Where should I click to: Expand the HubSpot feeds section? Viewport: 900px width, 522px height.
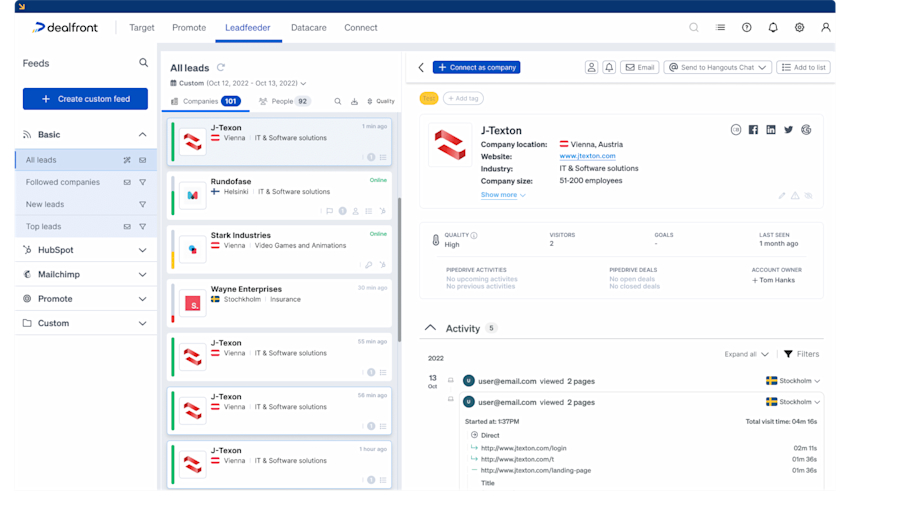tap(142, 250)
